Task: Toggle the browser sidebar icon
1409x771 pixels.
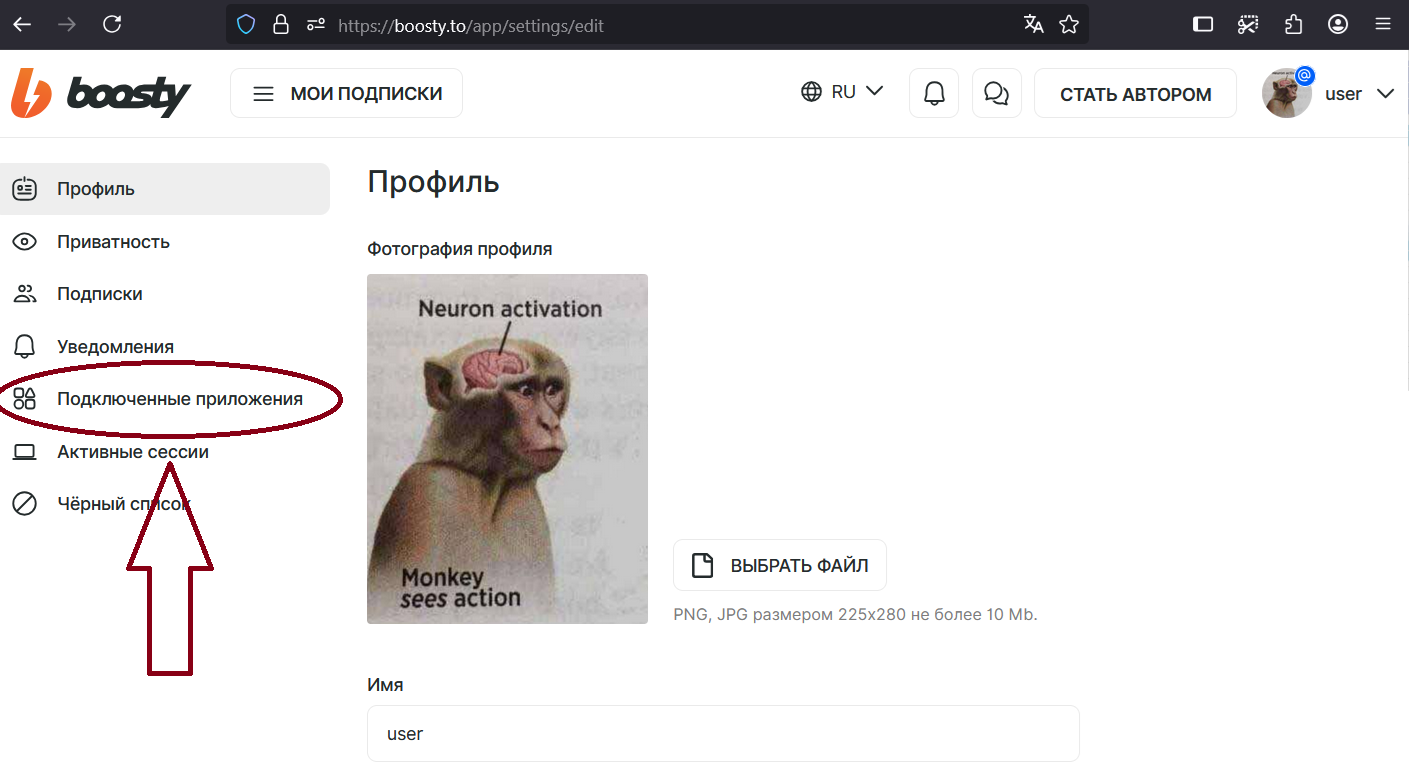Action: pos(1203,25)
